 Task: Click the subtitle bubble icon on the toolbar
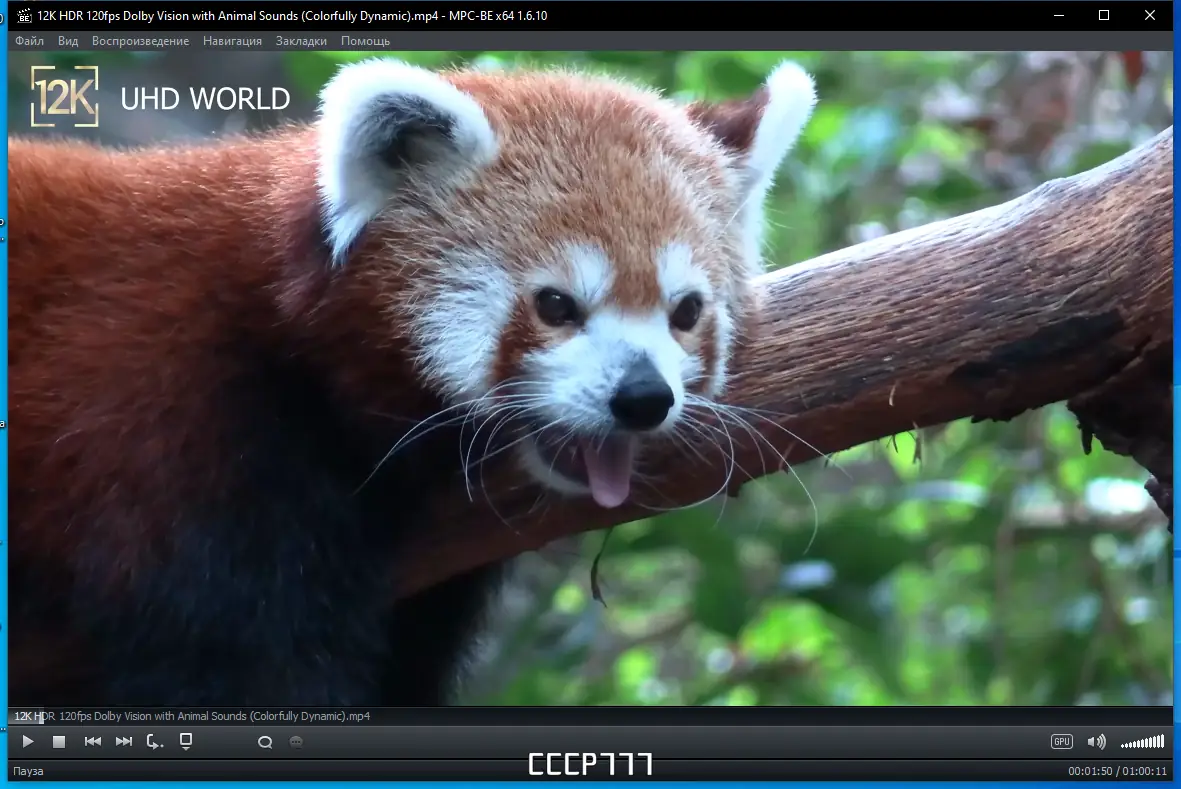(x=294, y=742)
